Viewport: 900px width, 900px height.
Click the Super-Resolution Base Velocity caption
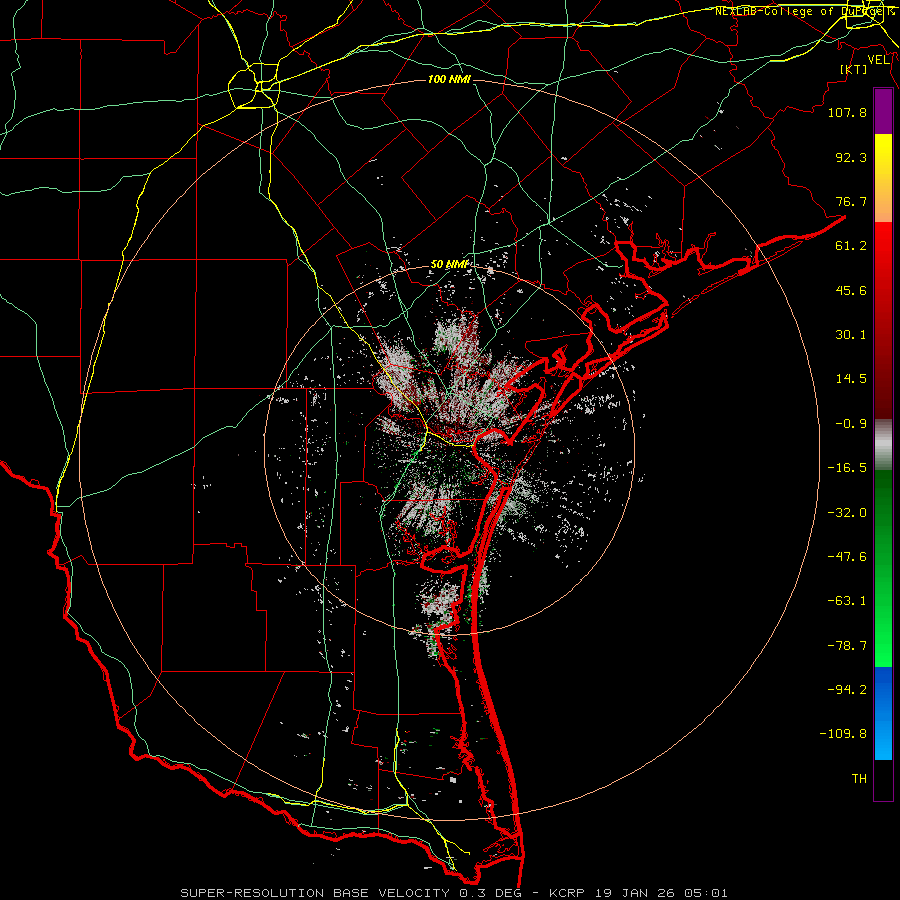click(x=453, y=893)
